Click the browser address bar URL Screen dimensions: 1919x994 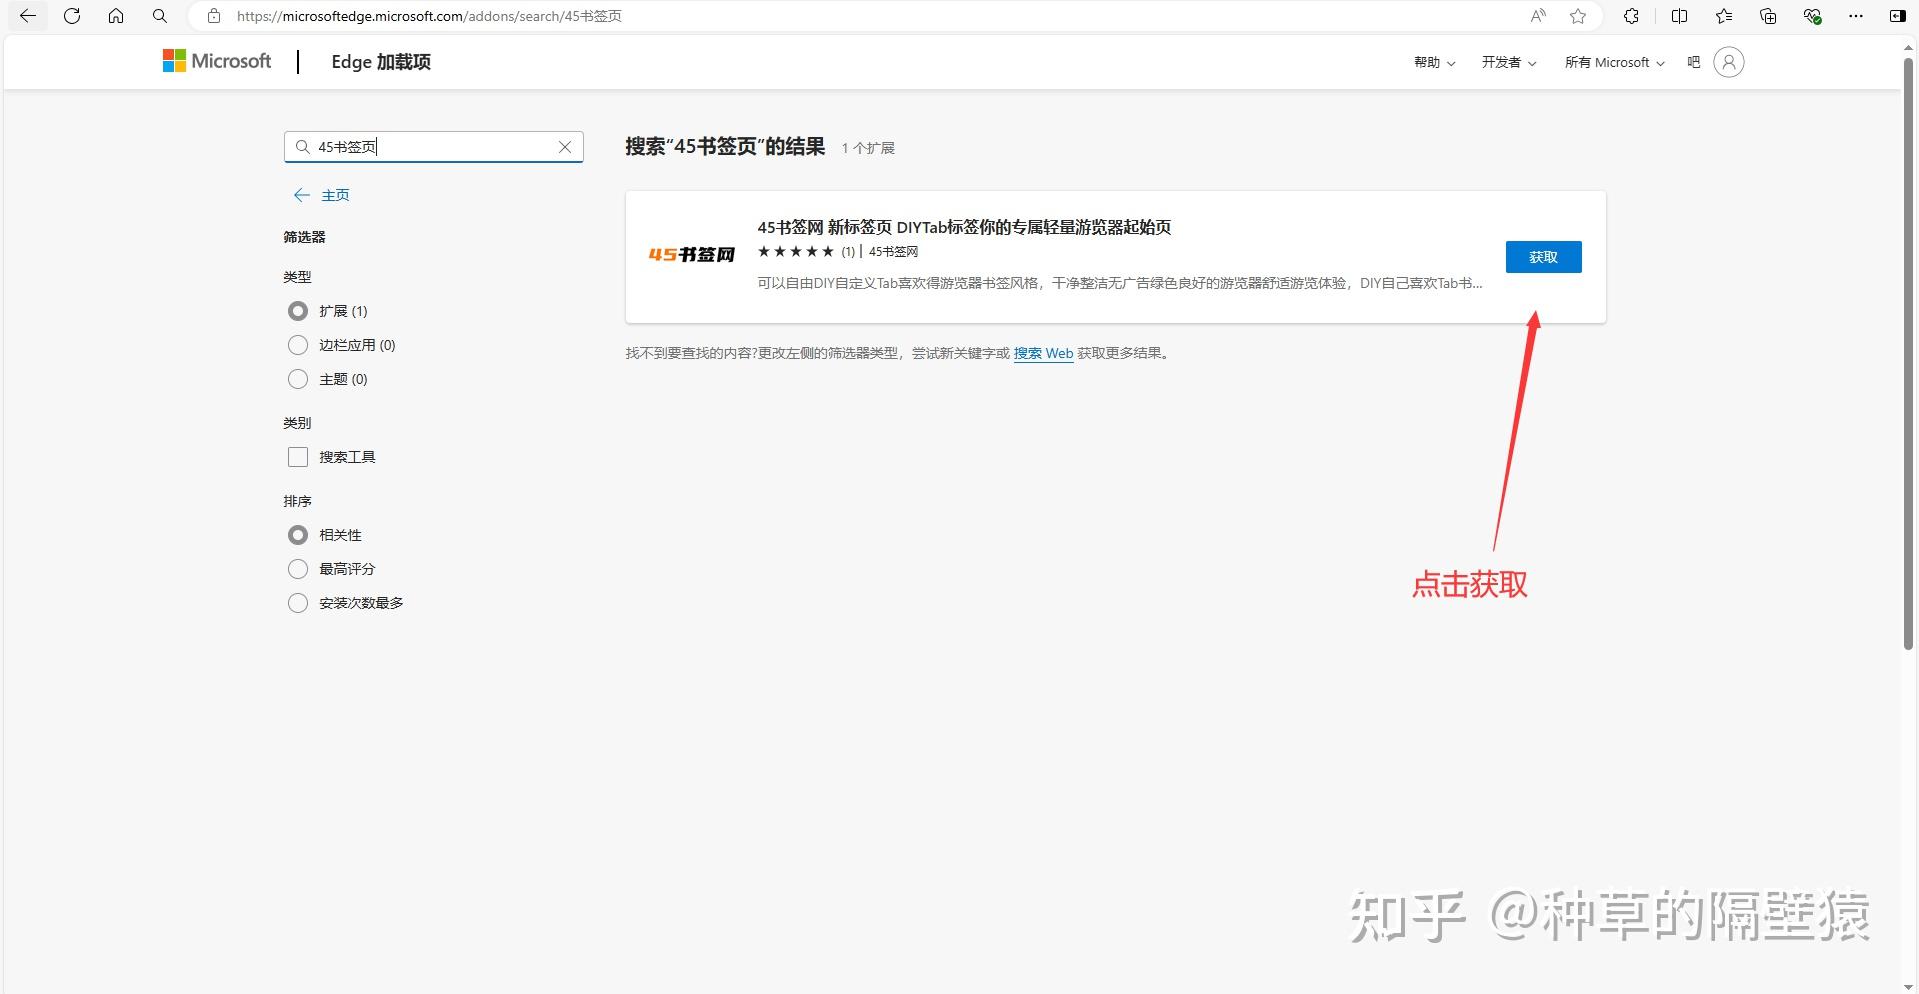click(429, 16)
